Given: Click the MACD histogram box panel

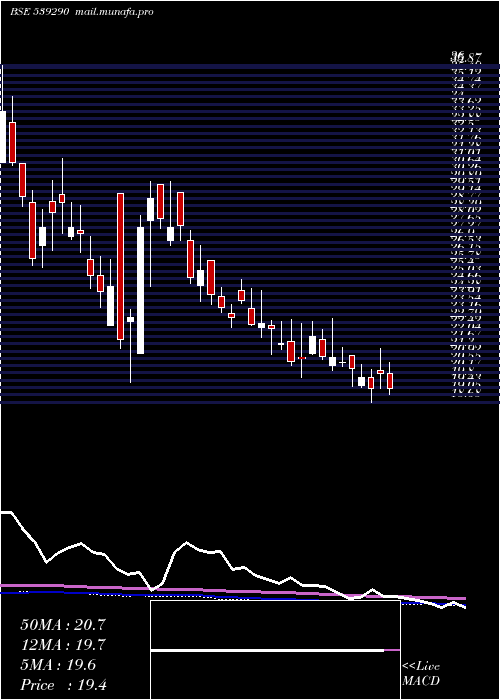Looking at the screenshot, I should [x=275, y=650].
